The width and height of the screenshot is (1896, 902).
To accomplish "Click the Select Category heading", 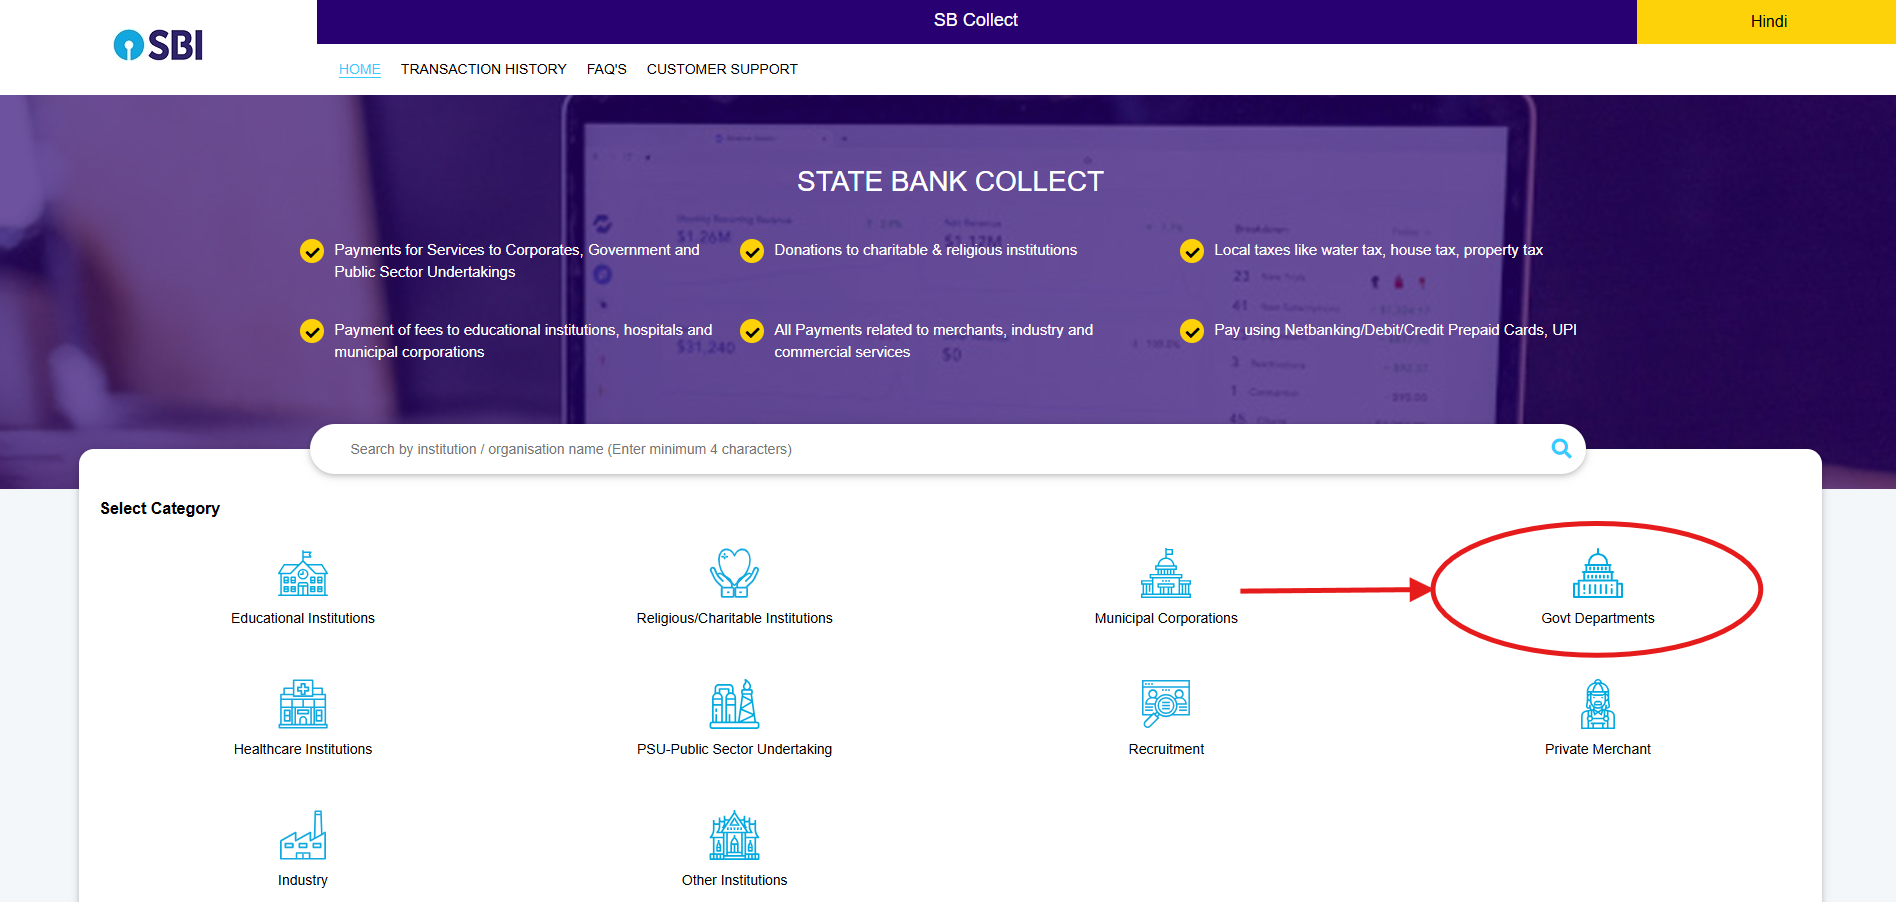I will click(160, 508).
